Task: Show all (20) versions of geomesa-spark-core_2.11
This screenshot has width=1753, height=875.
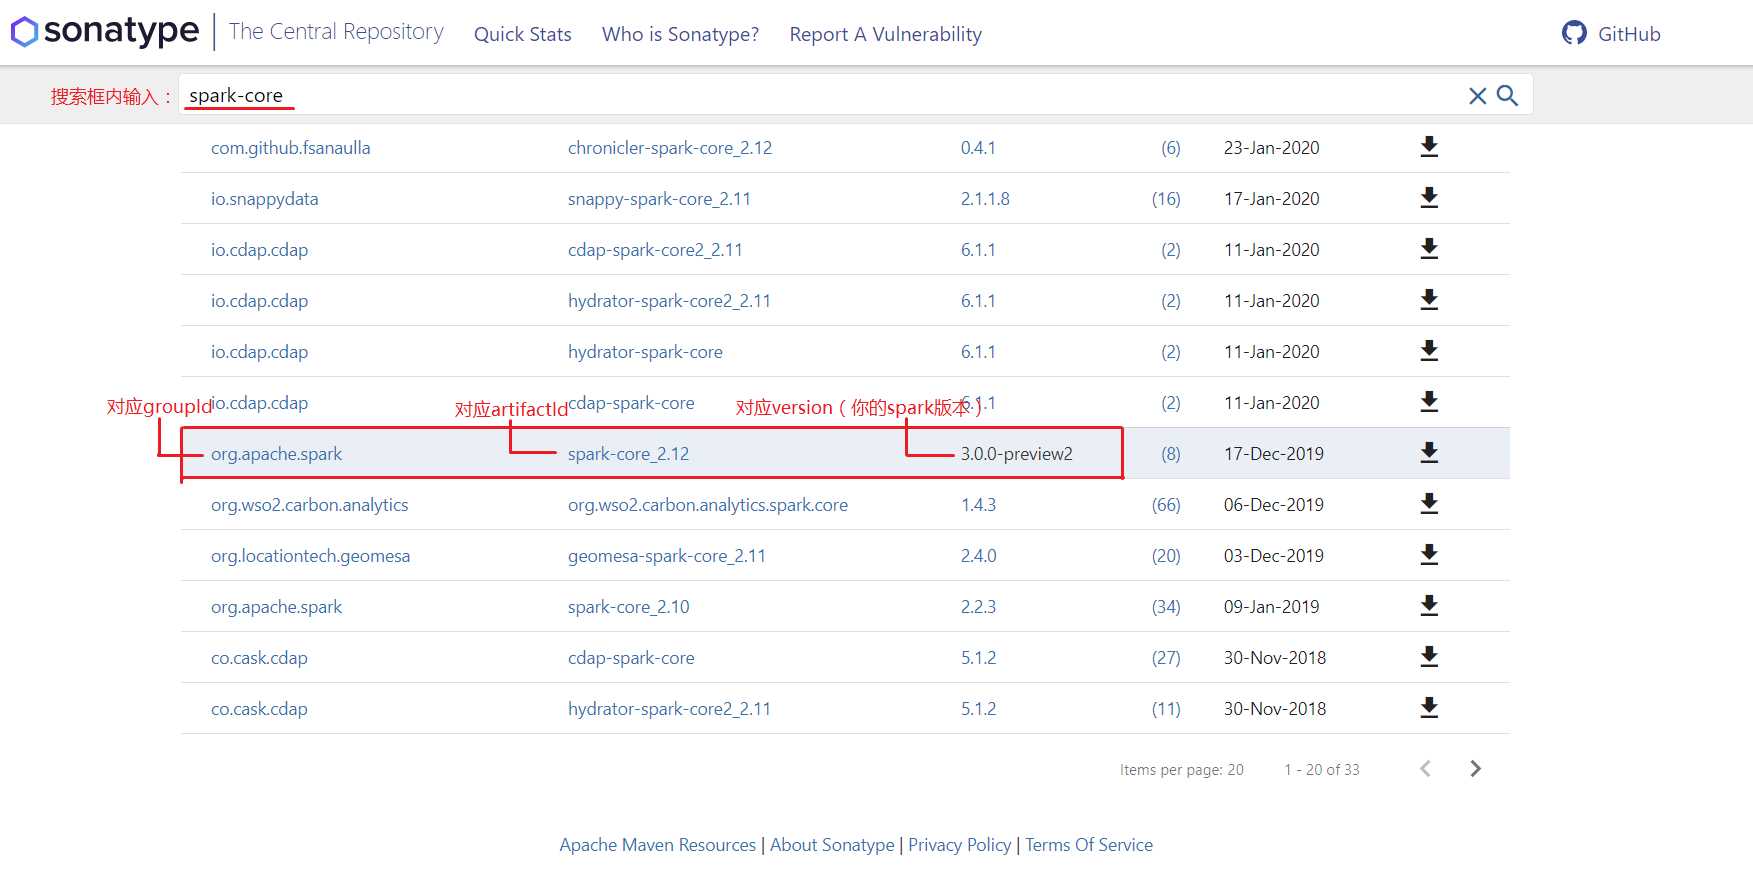Action: 1166,556
